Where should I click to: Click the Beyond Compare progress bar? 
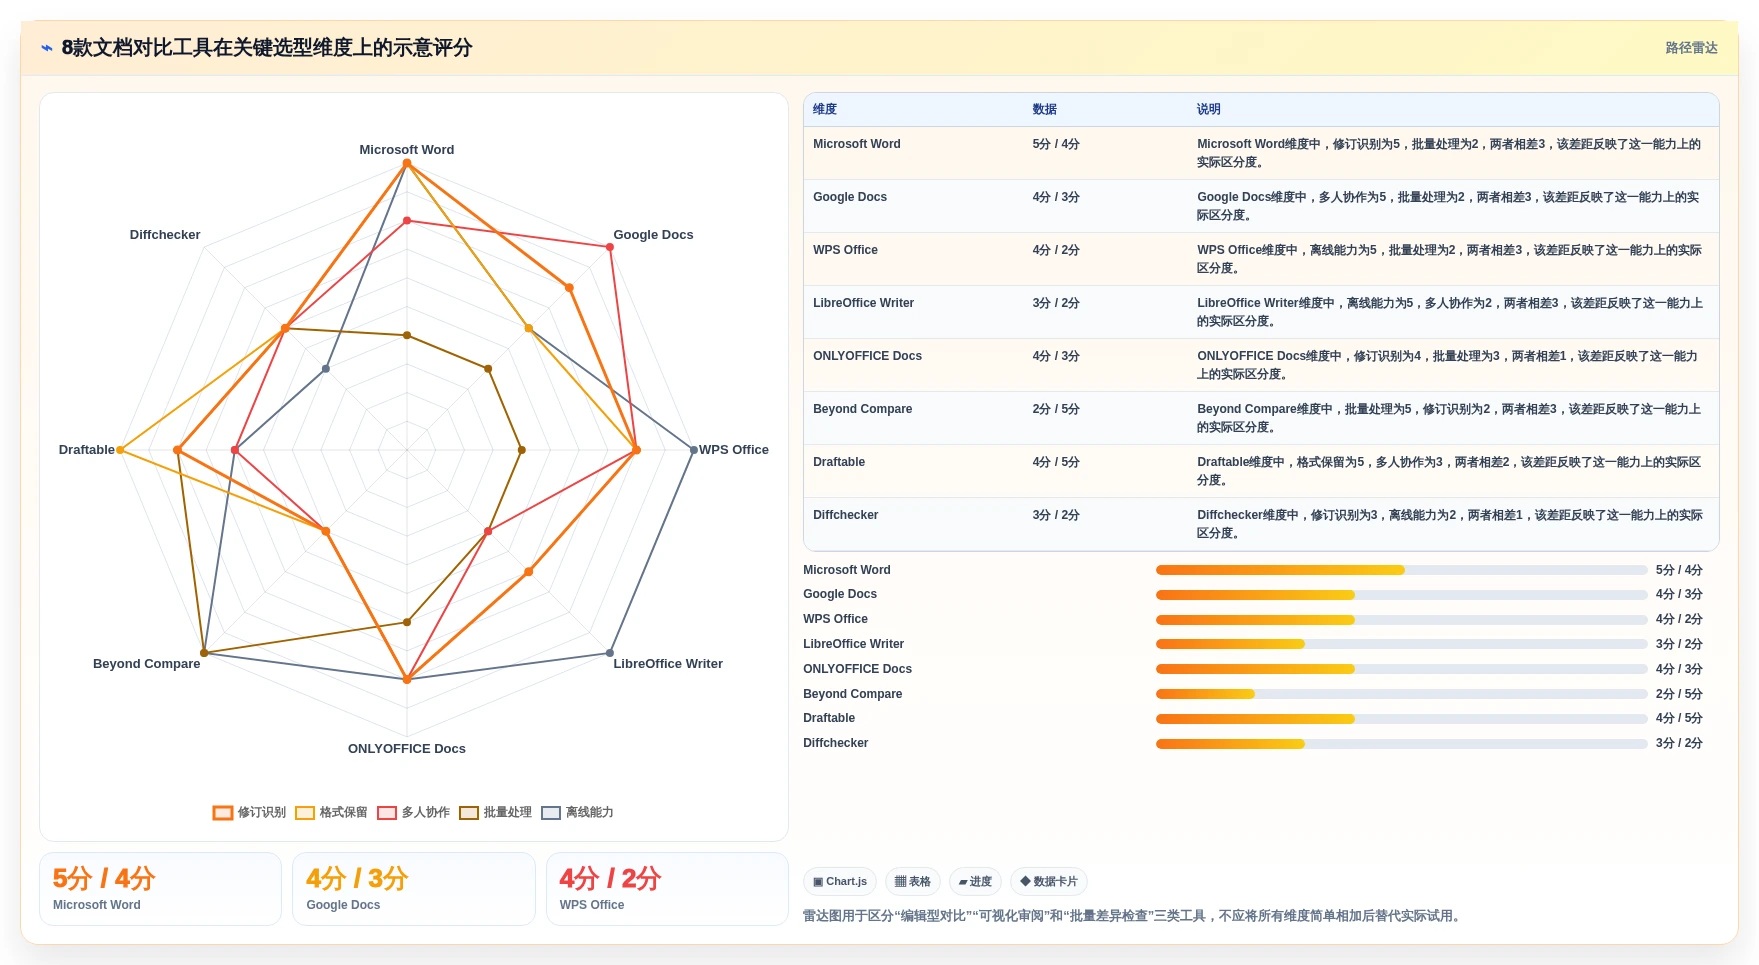point(1401,694)
